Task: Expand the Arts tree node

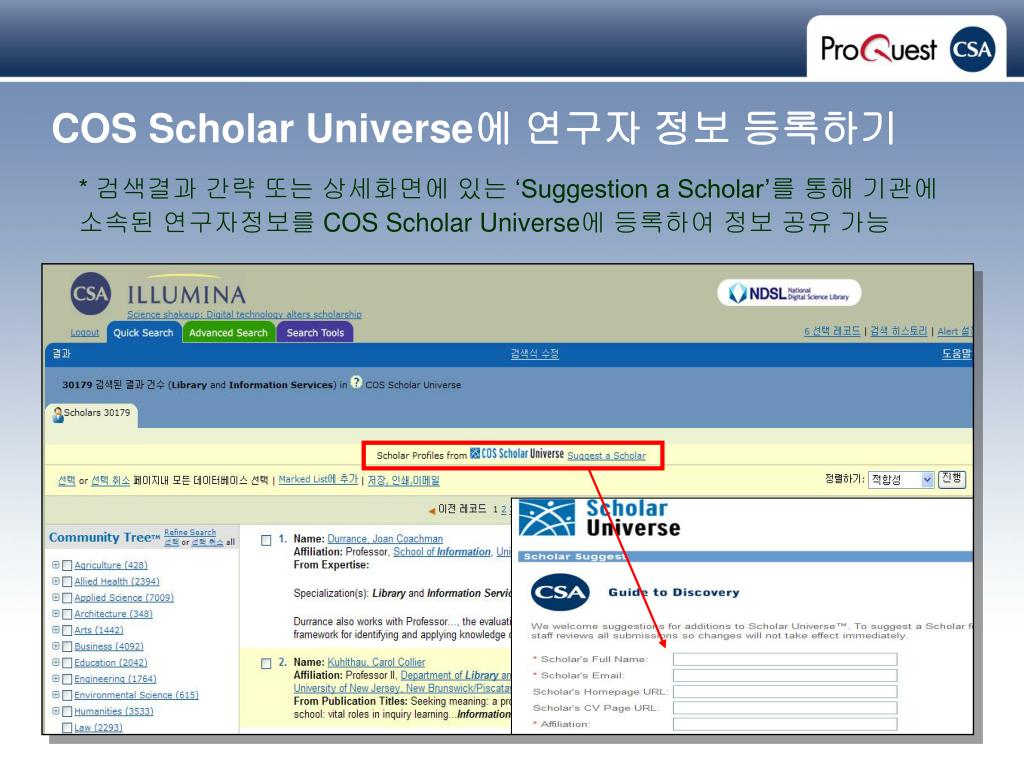Action: pos(56,630)
